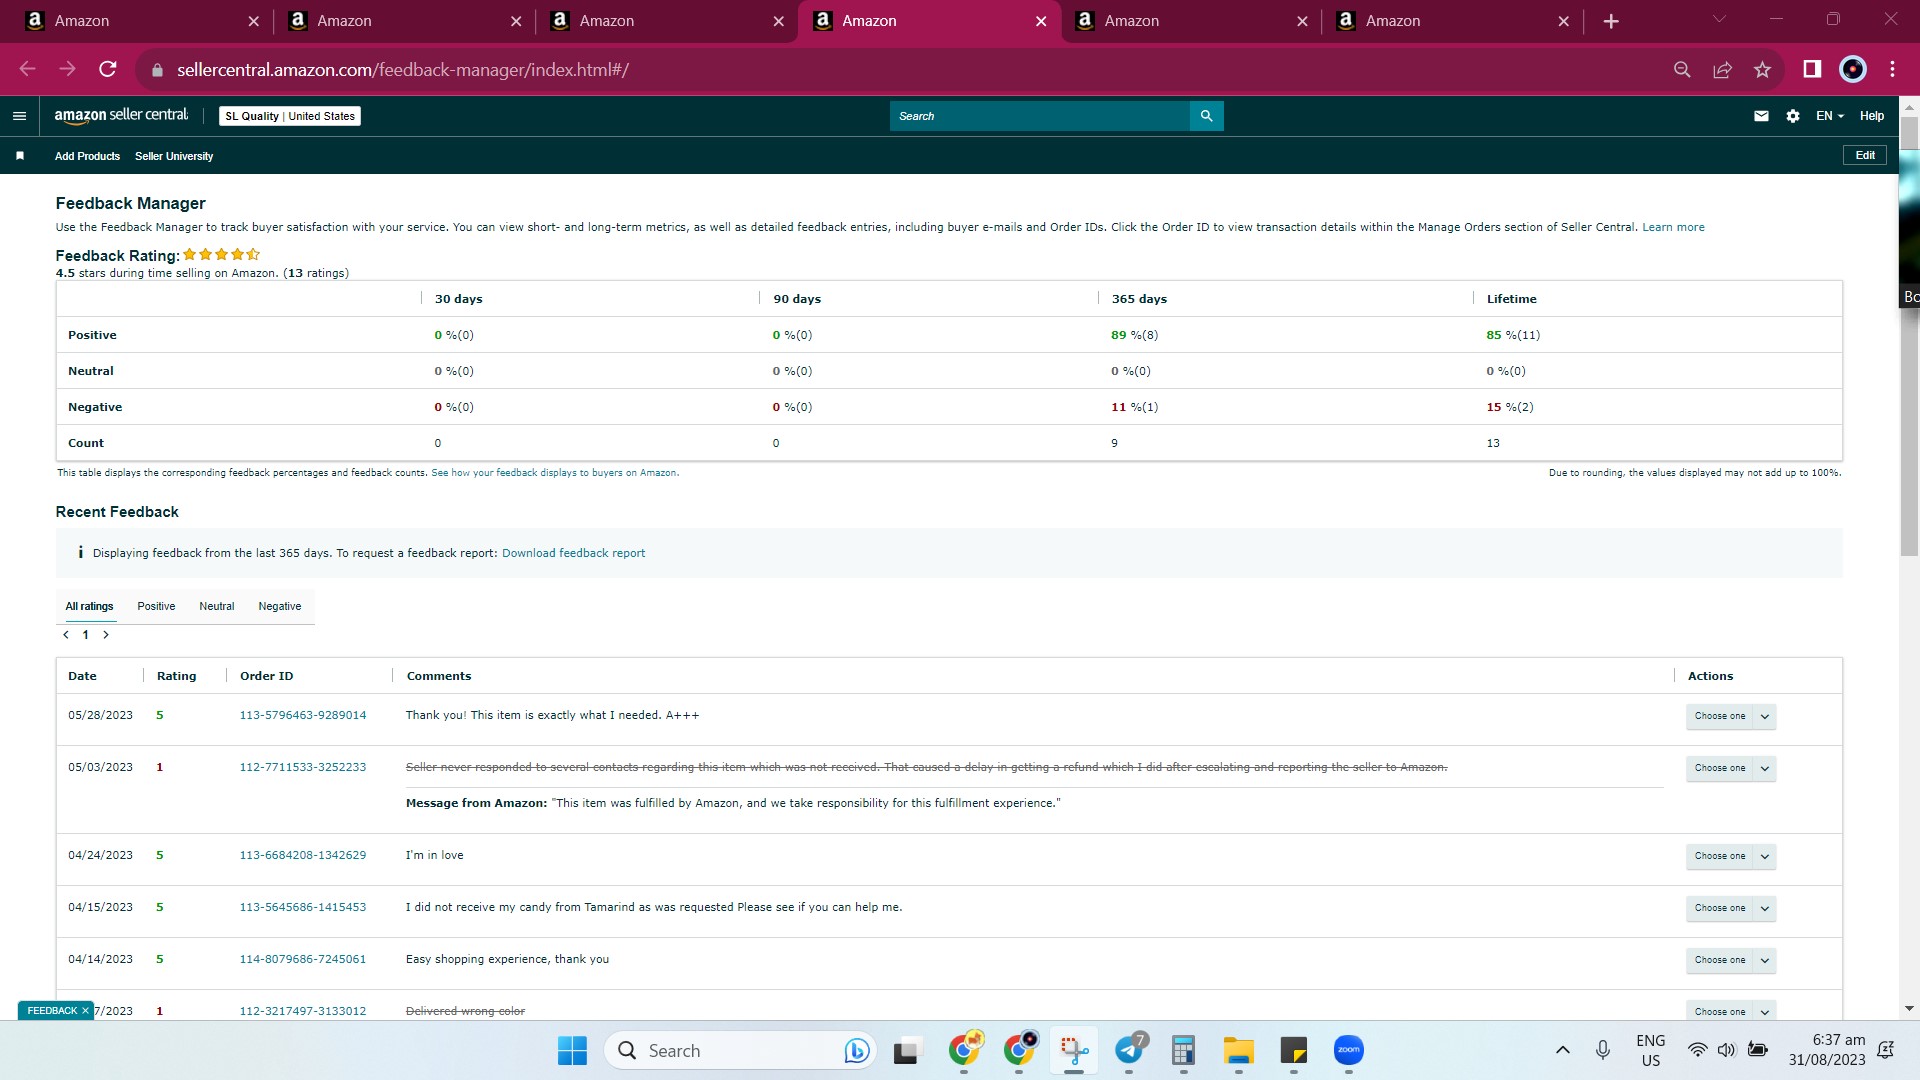The image size is (1920, 1080).
Task: Select the All ratings tab
Action: (x=90, y=606)
